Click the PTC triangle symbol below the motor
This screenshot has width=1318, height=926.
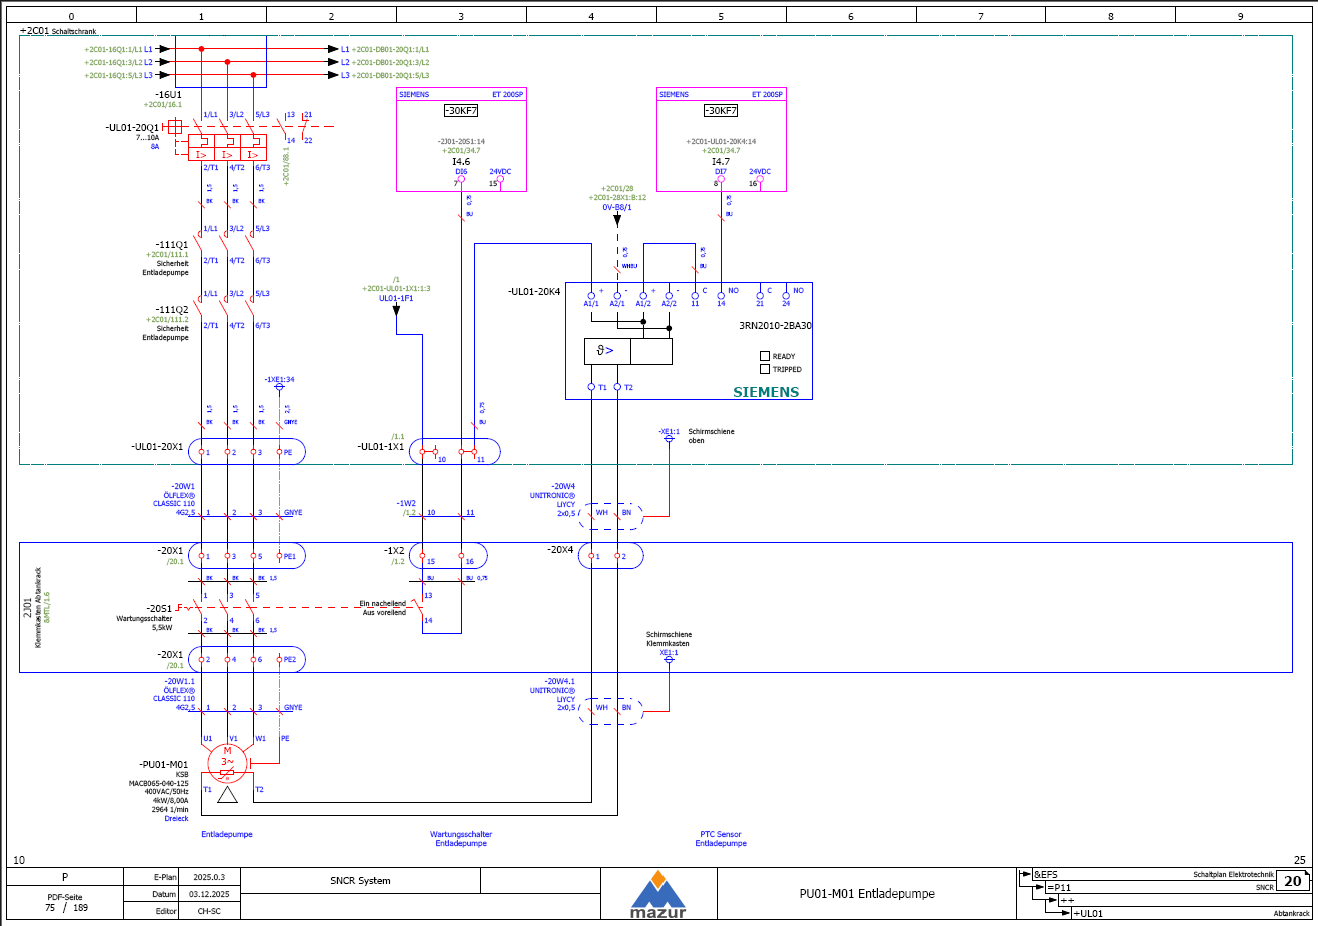[x=227, y=795]
